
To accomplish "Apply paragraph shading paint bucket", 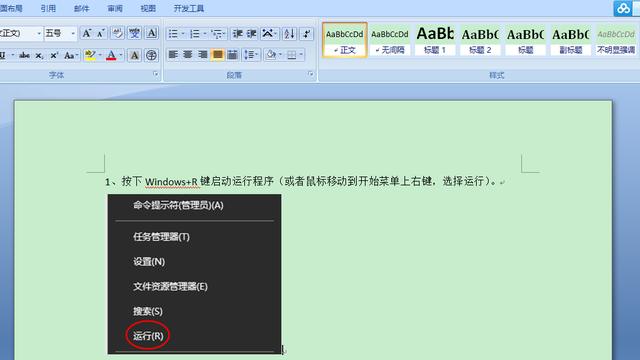I will tap(271, 55).
